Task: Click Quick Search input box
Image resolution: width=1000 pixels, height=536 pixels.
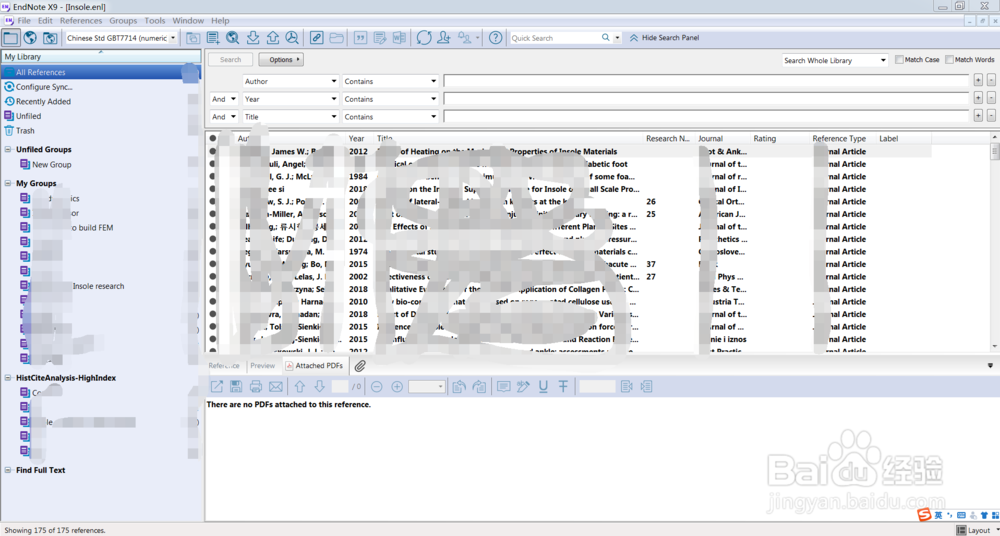Action: pos(554,38)
